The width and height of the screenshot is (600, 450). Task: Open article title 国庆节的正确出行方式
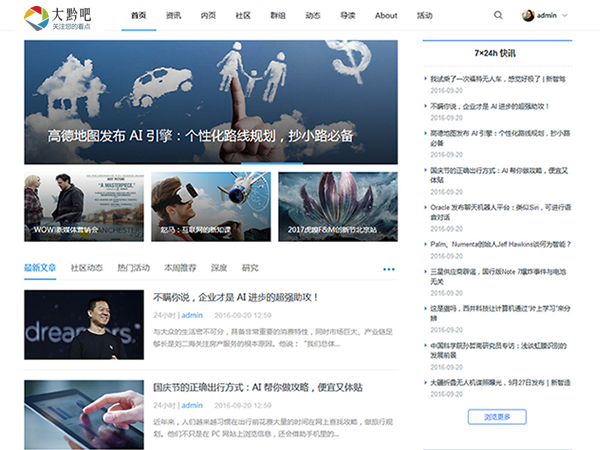tap(258, 387)
